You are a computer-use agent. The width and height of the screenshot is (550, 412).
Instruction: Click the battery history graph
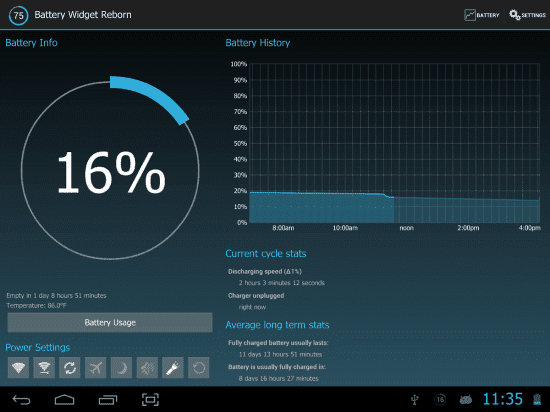pos(394,143)
